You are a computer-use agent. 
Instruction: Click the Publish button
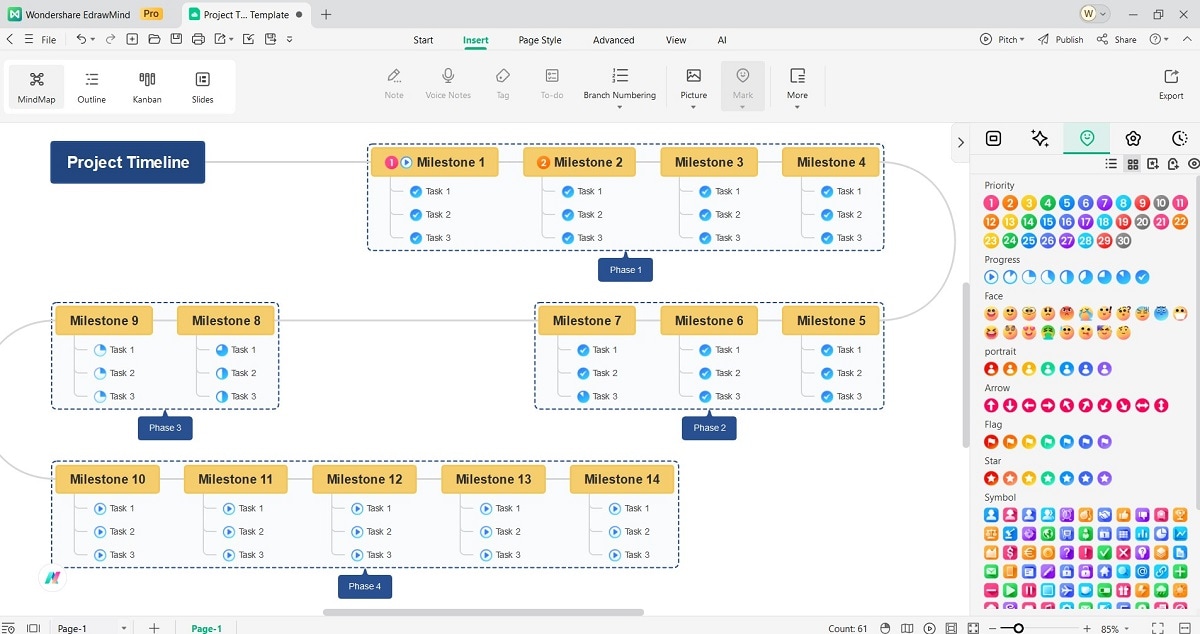(x=1061, y=39)
